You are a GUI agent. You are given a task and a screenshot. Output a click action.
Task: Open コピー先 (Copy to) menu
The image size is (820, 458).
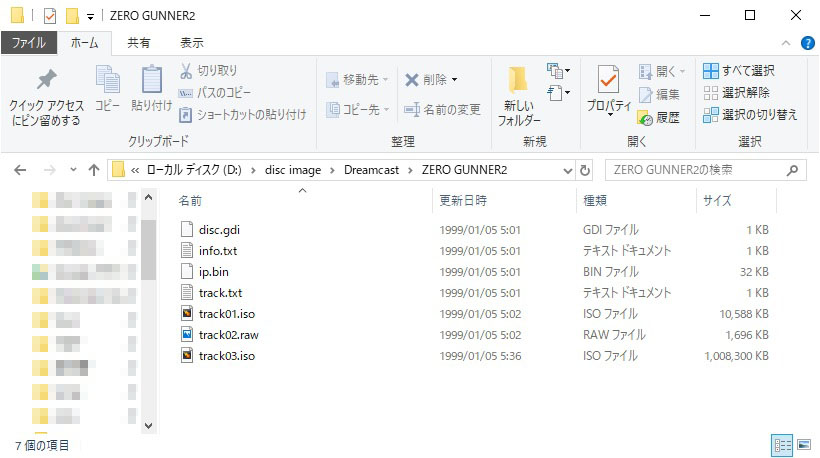point(357,109)
